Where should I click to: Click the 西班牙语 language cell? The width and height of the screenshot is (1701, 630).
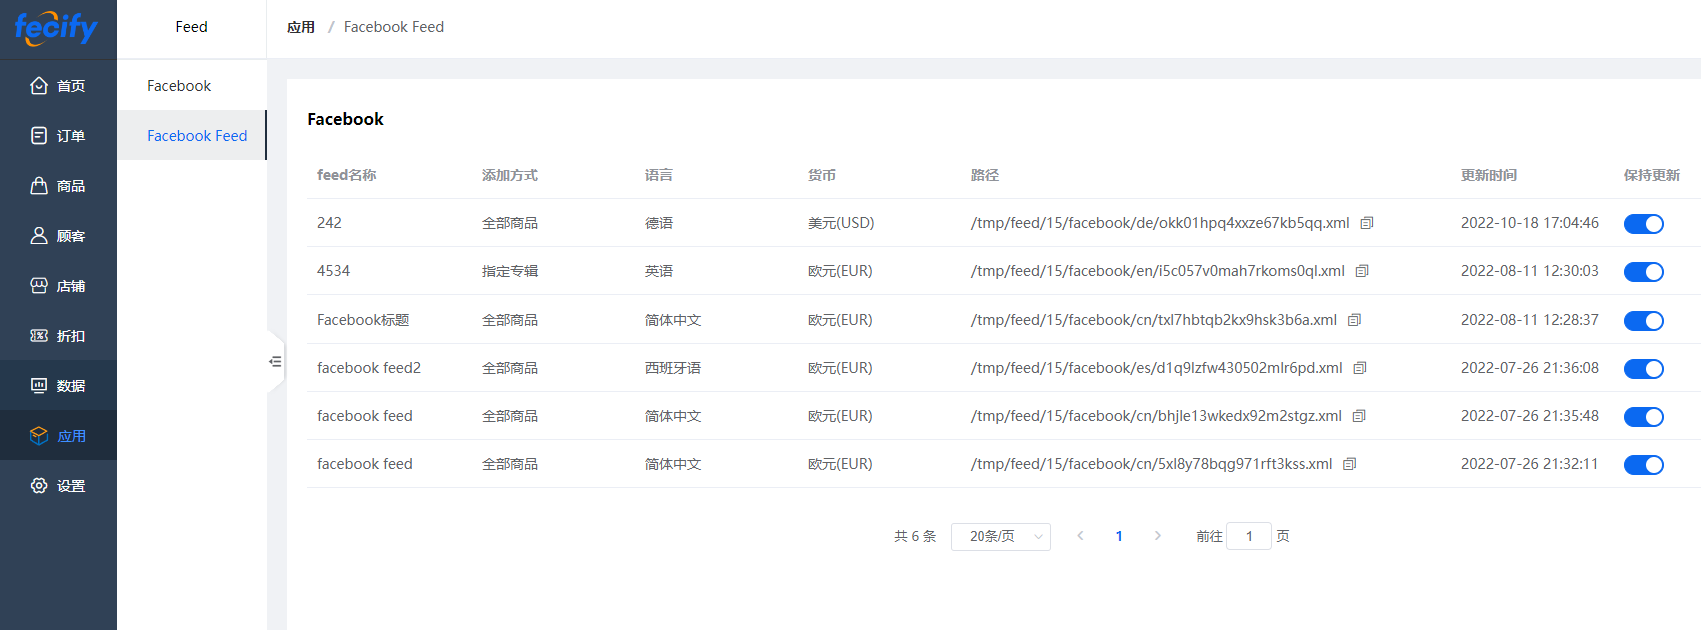click(x=673, y=368)
